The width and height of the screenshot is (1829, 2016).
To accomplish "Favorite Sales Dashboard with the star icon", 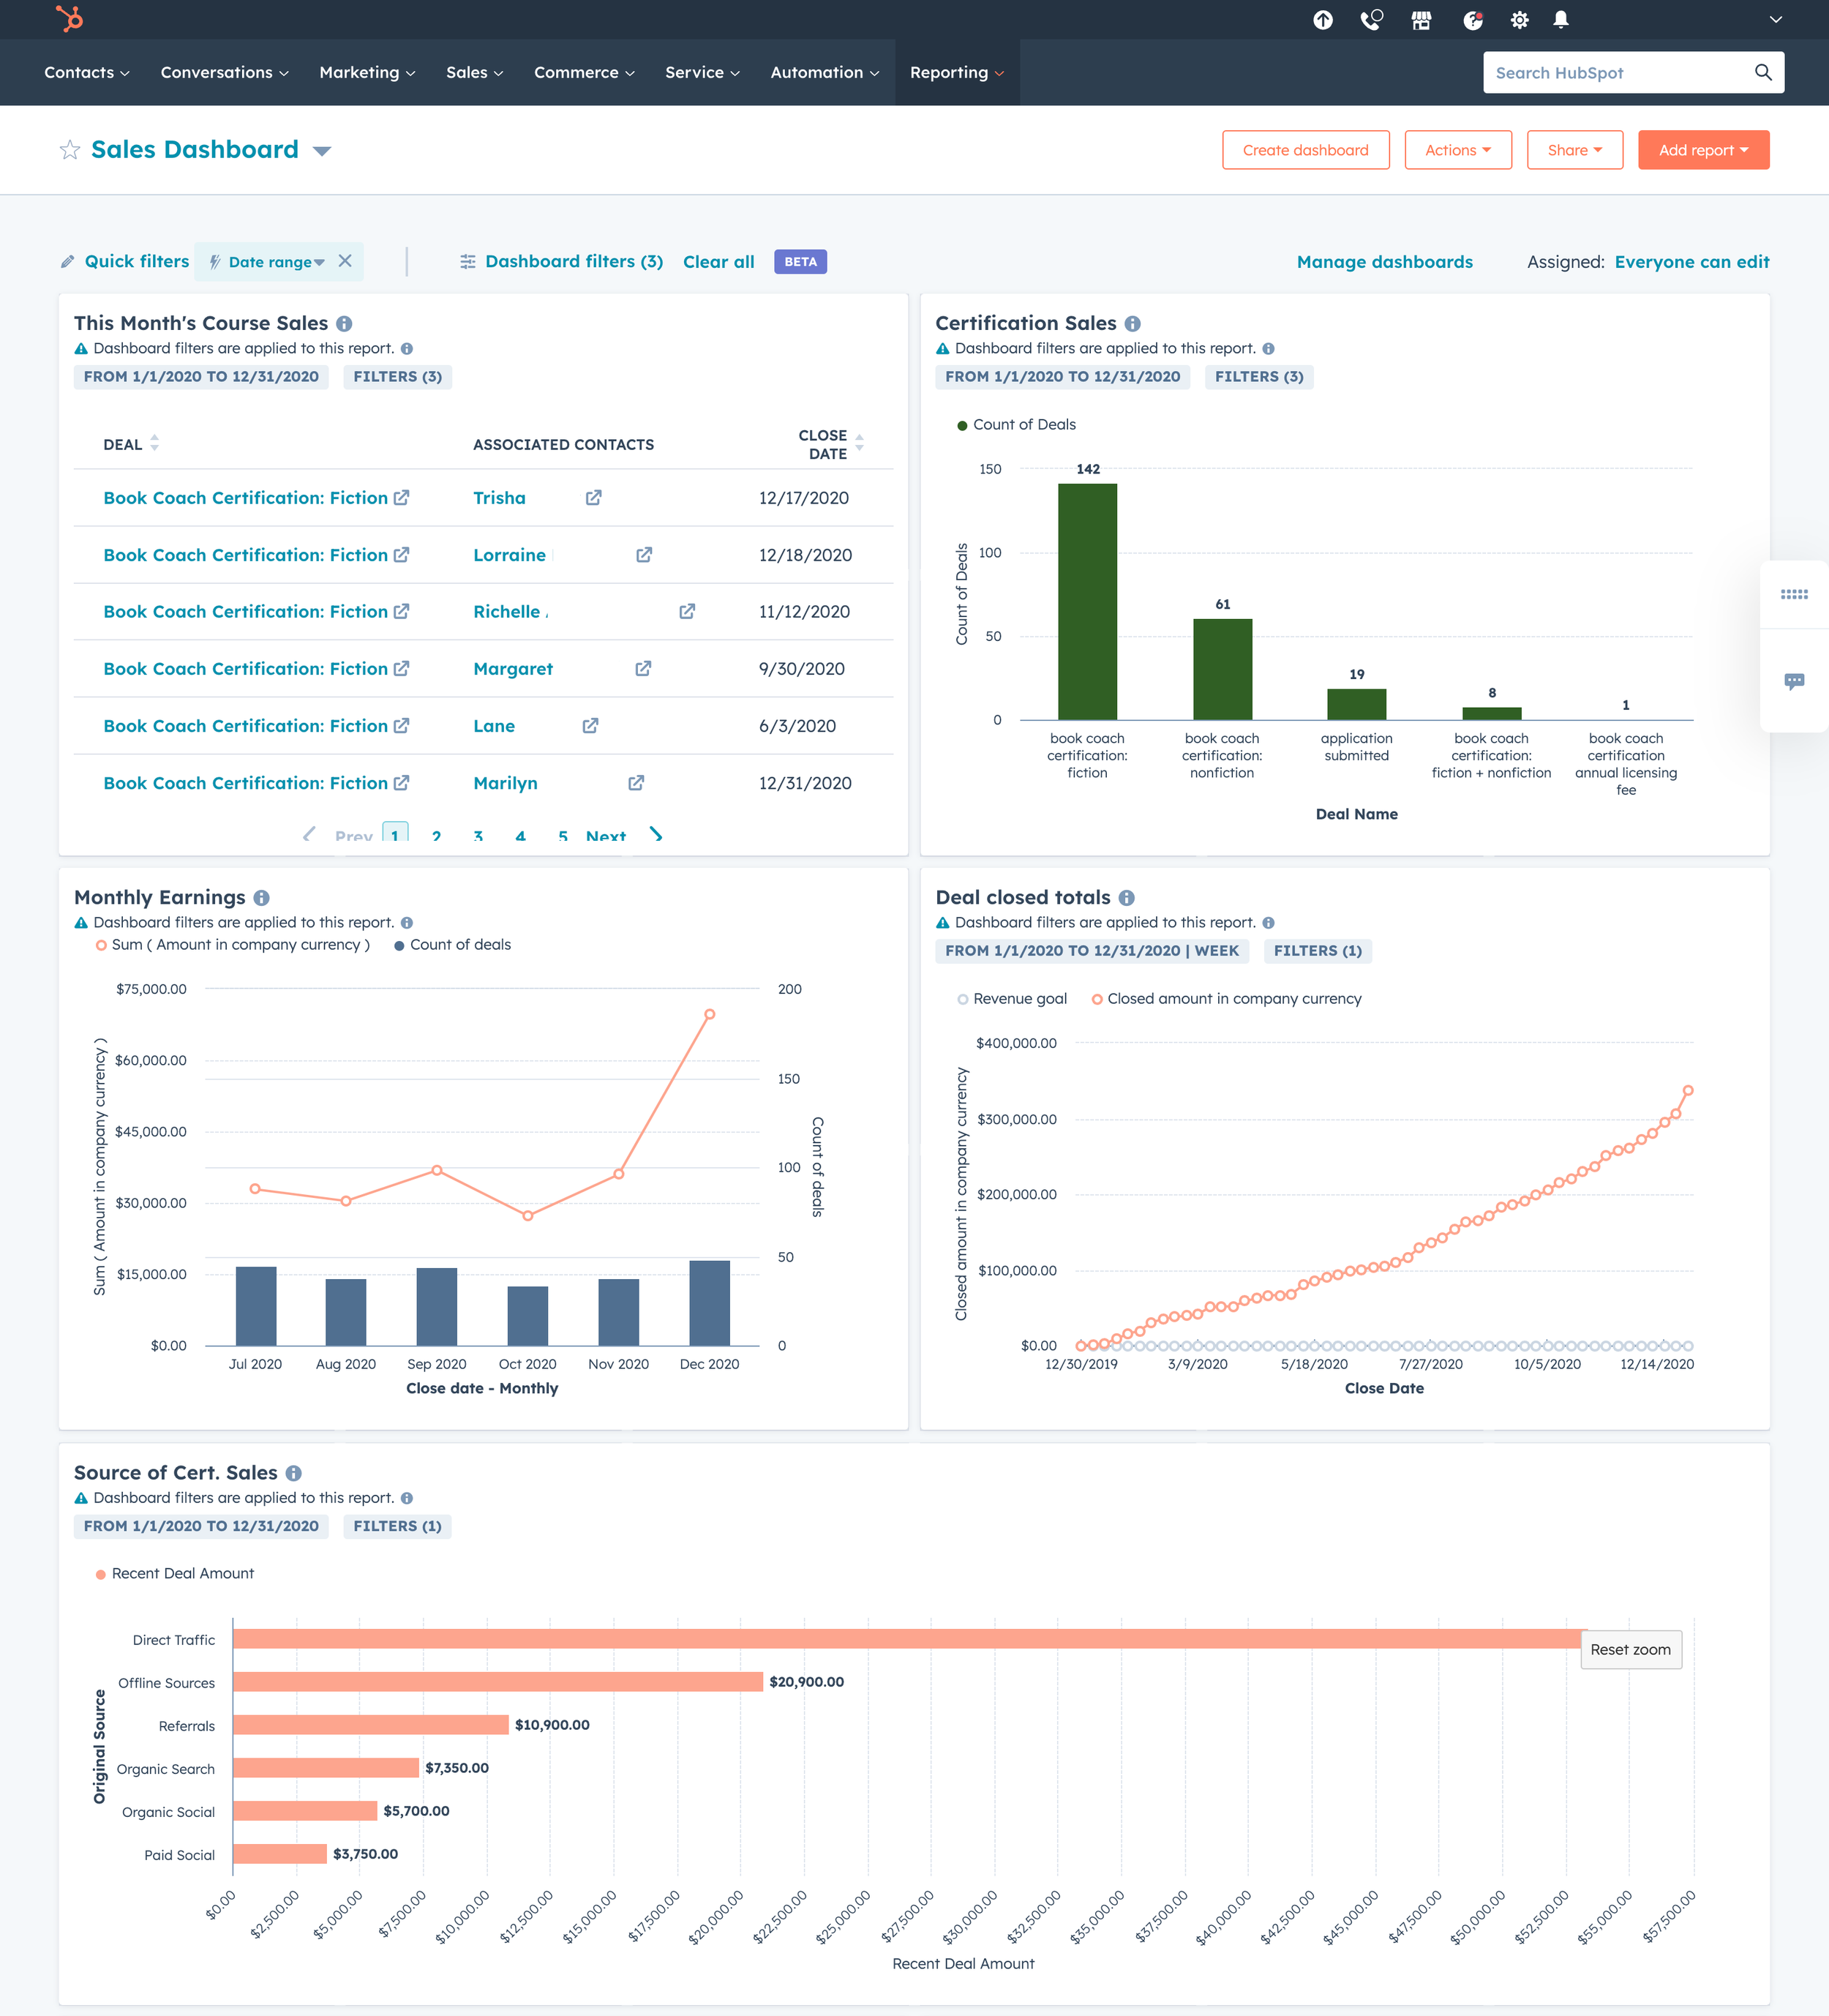I will click(70, 150).
